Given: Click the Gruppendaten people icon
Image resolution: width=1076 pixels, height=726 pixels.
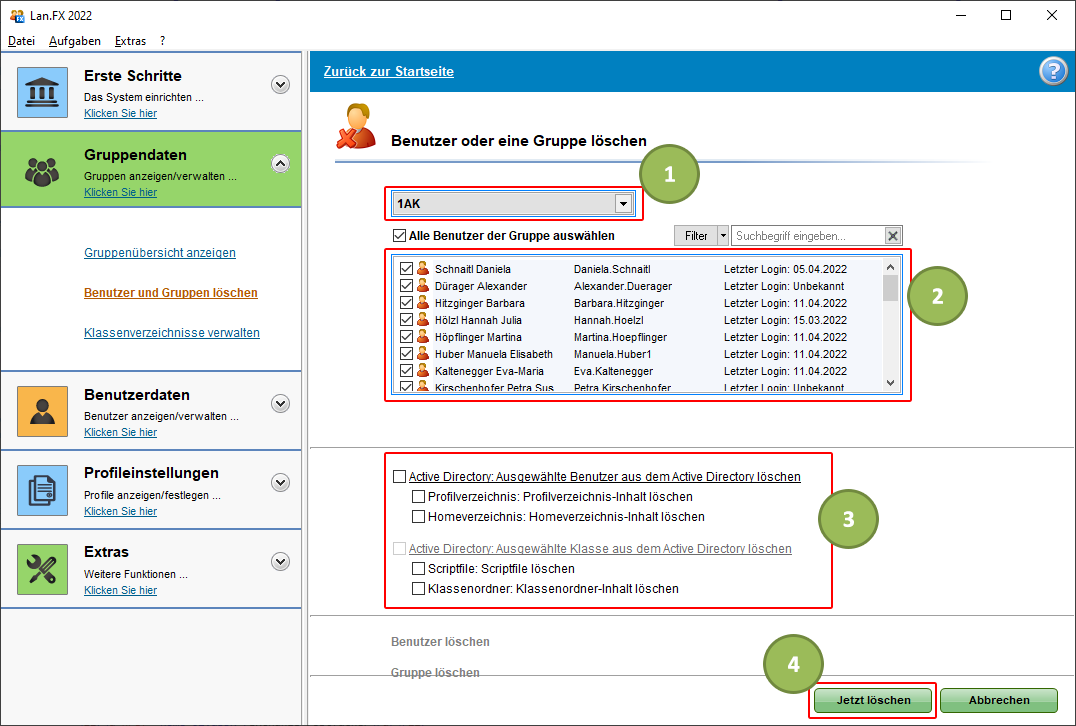Looking at the screenshot, I should pos(43,171).
